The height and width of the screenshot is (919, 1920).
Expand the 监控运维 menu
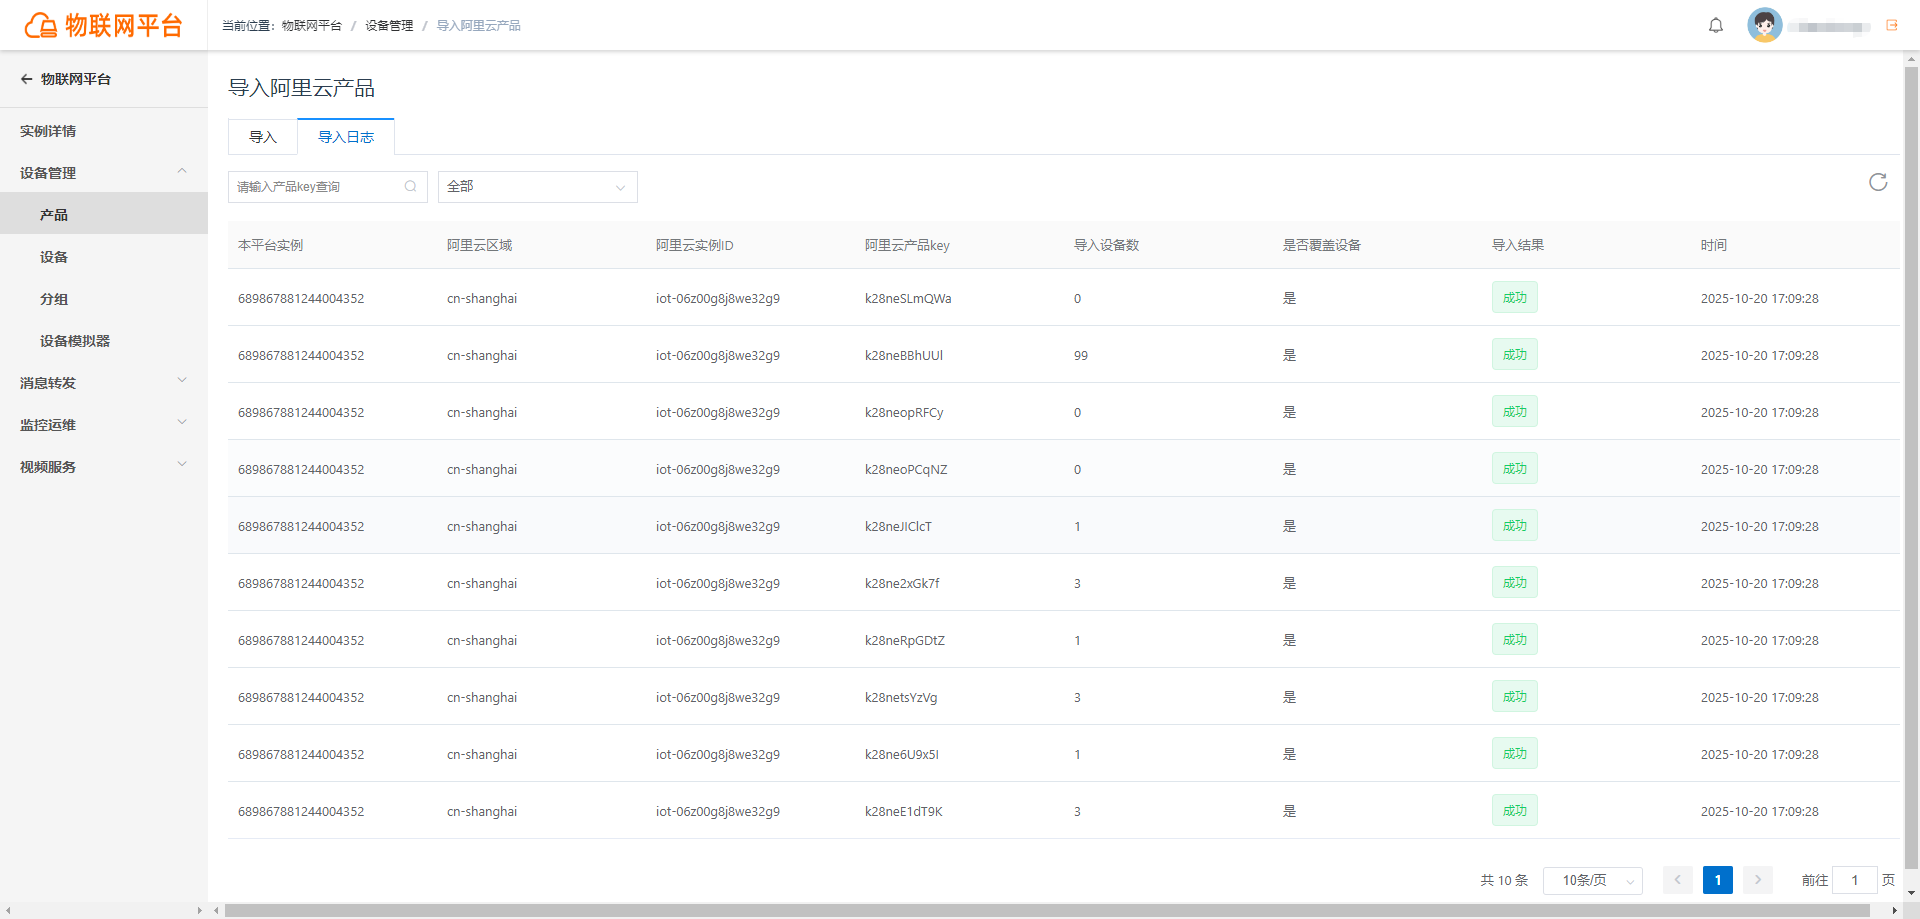click(x=104, y=425)
